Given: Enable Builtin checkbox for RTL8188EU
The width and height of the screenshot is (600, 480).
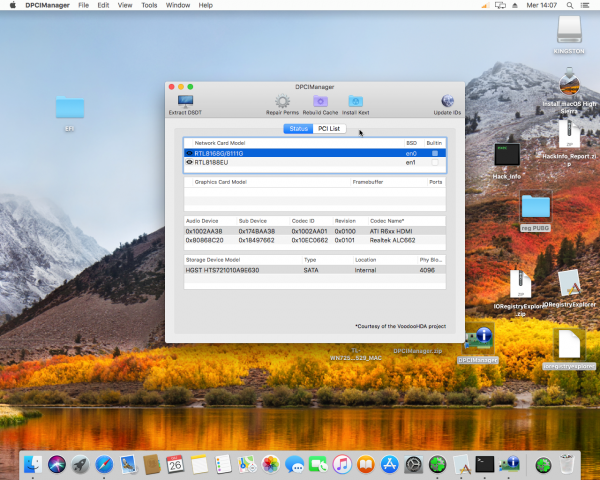Looking at the screenshot, I should point(435,162).
